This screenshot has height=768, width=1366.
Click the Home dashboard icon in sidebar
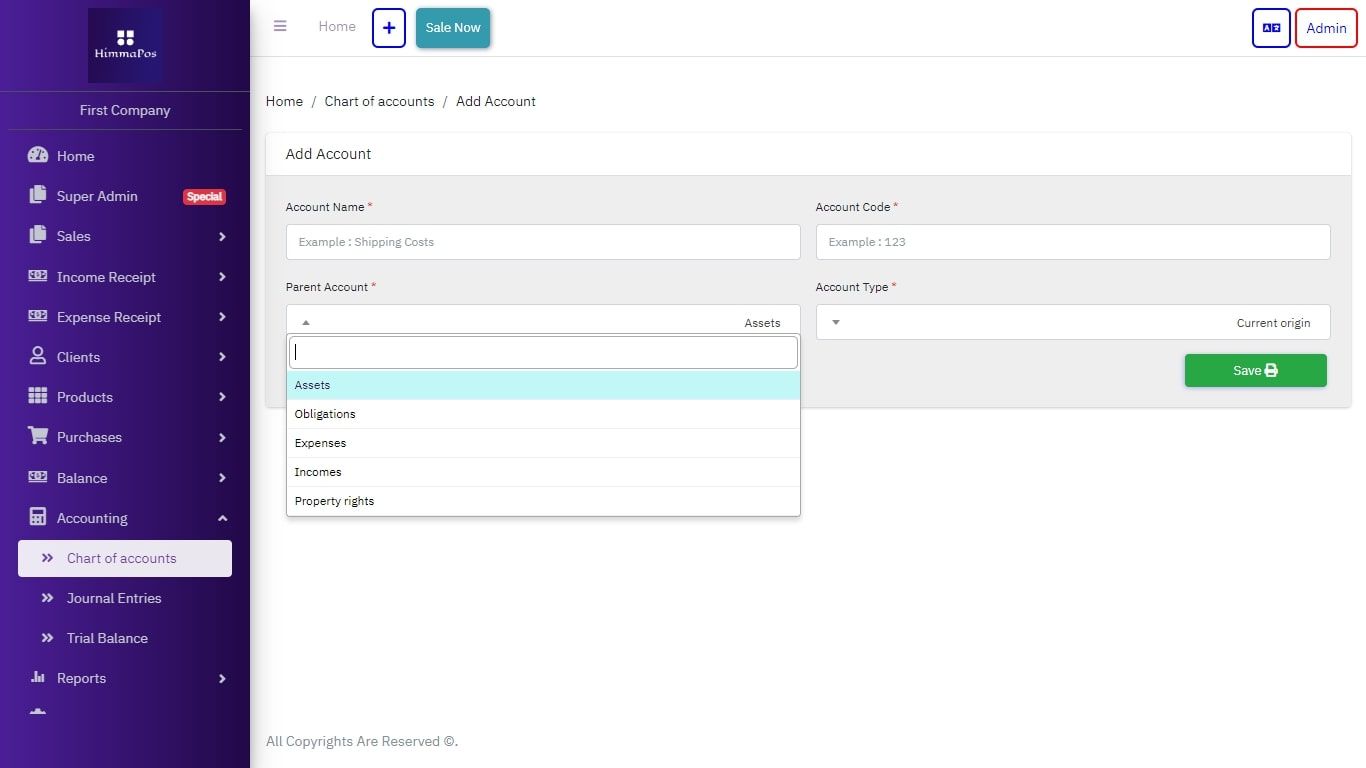click(x=38, y=155)
